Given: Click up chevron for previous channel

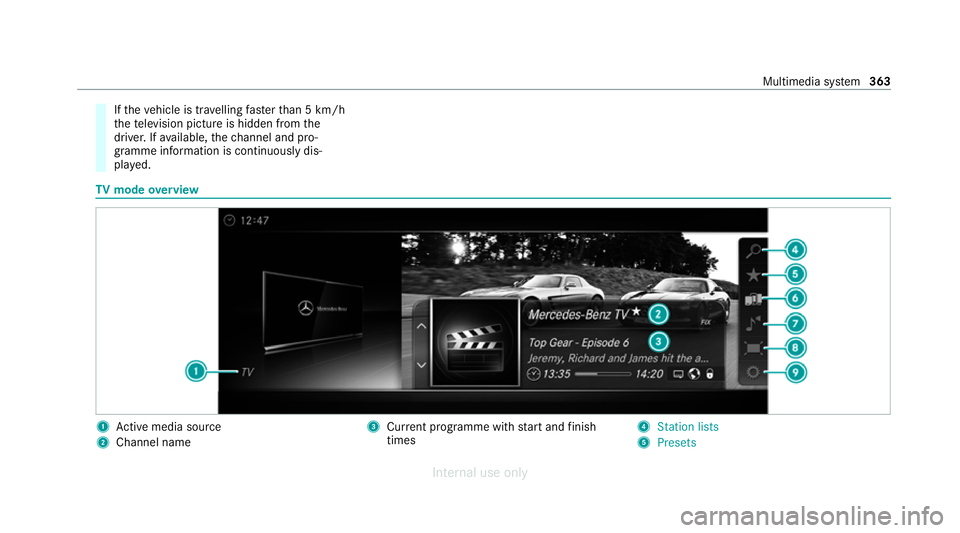Looking at the screenshot, I should [421, 326].
